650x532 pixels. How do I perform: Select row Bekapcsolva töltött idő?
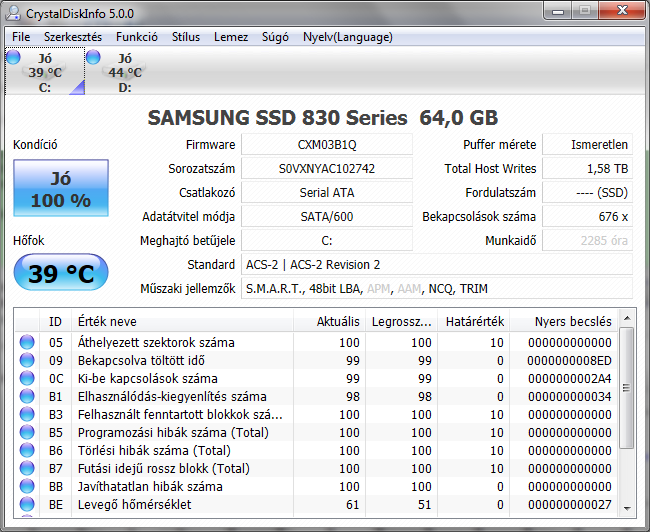316,360
